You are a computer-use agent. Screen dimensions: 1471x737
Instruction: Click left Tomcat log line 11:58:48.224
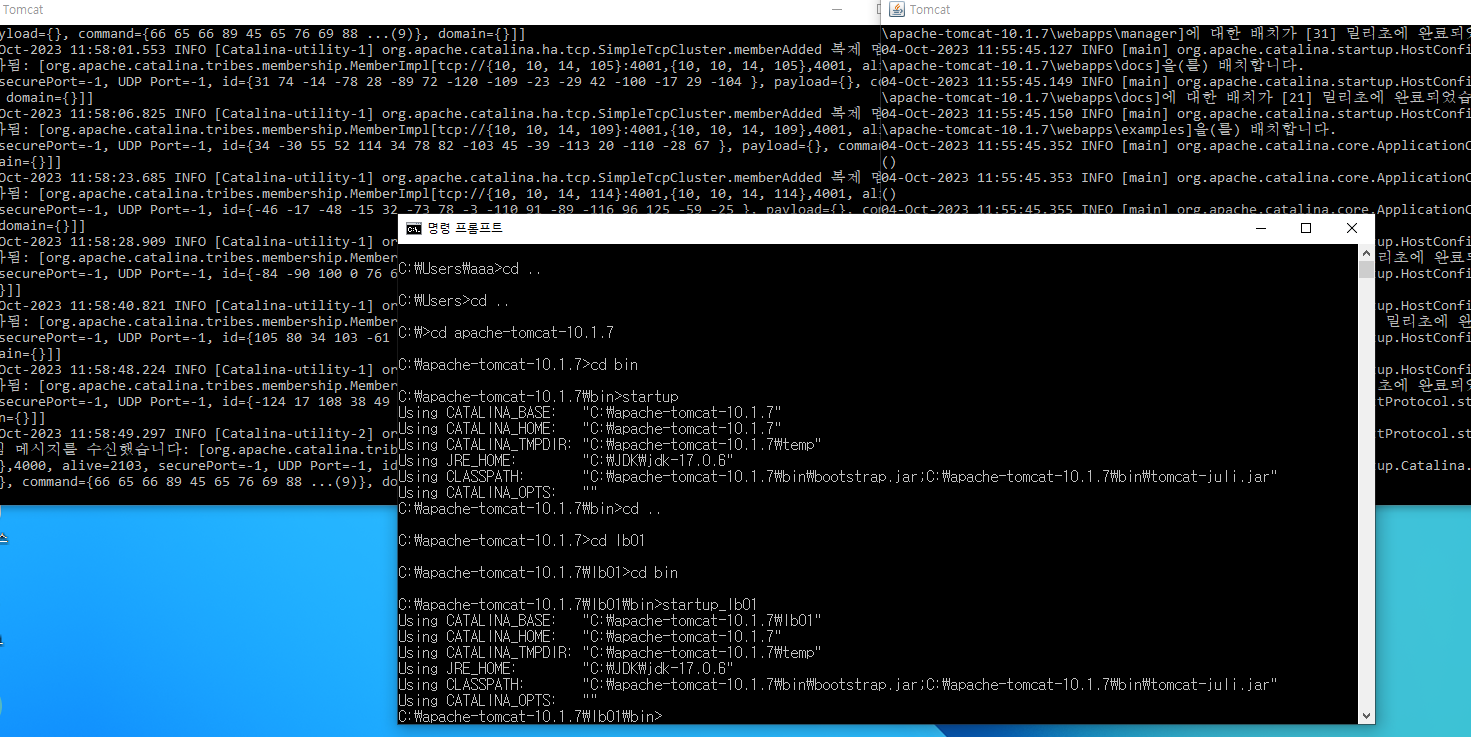(199, 369)
